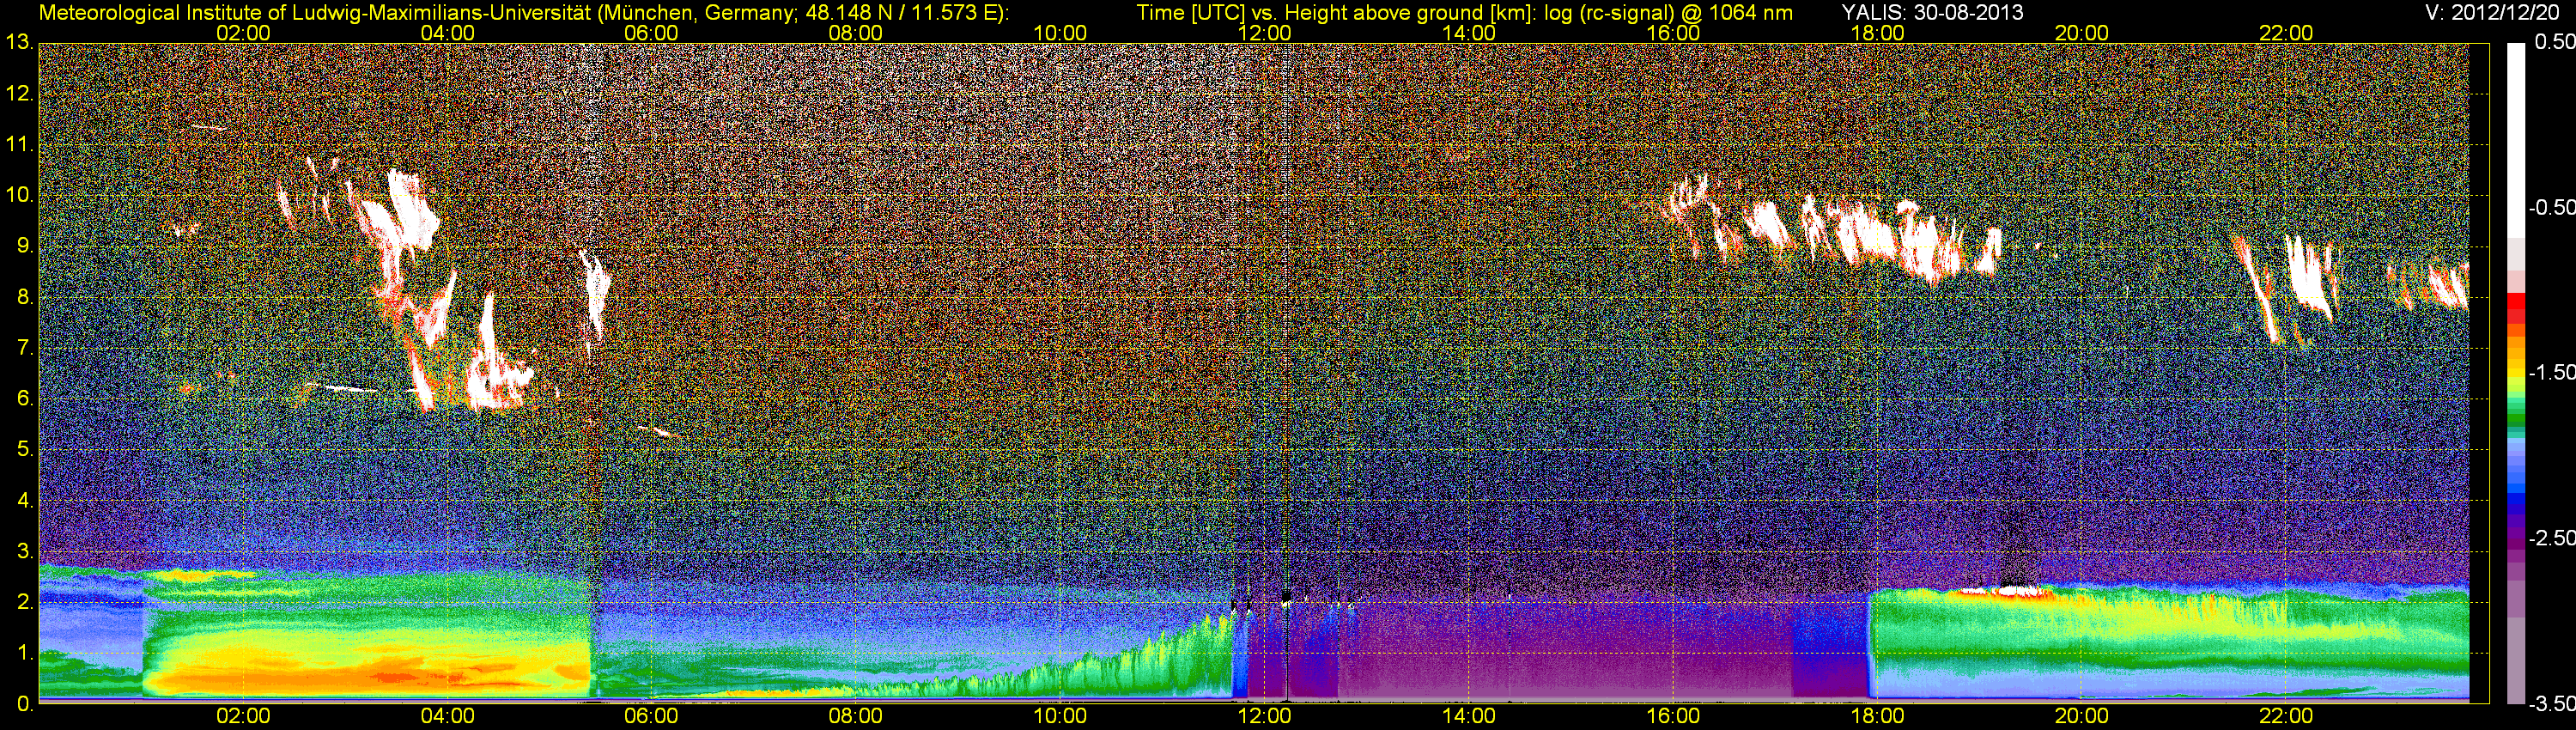The width and height of the screenshot is (2576, 730).
Task: Click the 10:00 label on the bottom time axis
Action: coord(1060,716)
